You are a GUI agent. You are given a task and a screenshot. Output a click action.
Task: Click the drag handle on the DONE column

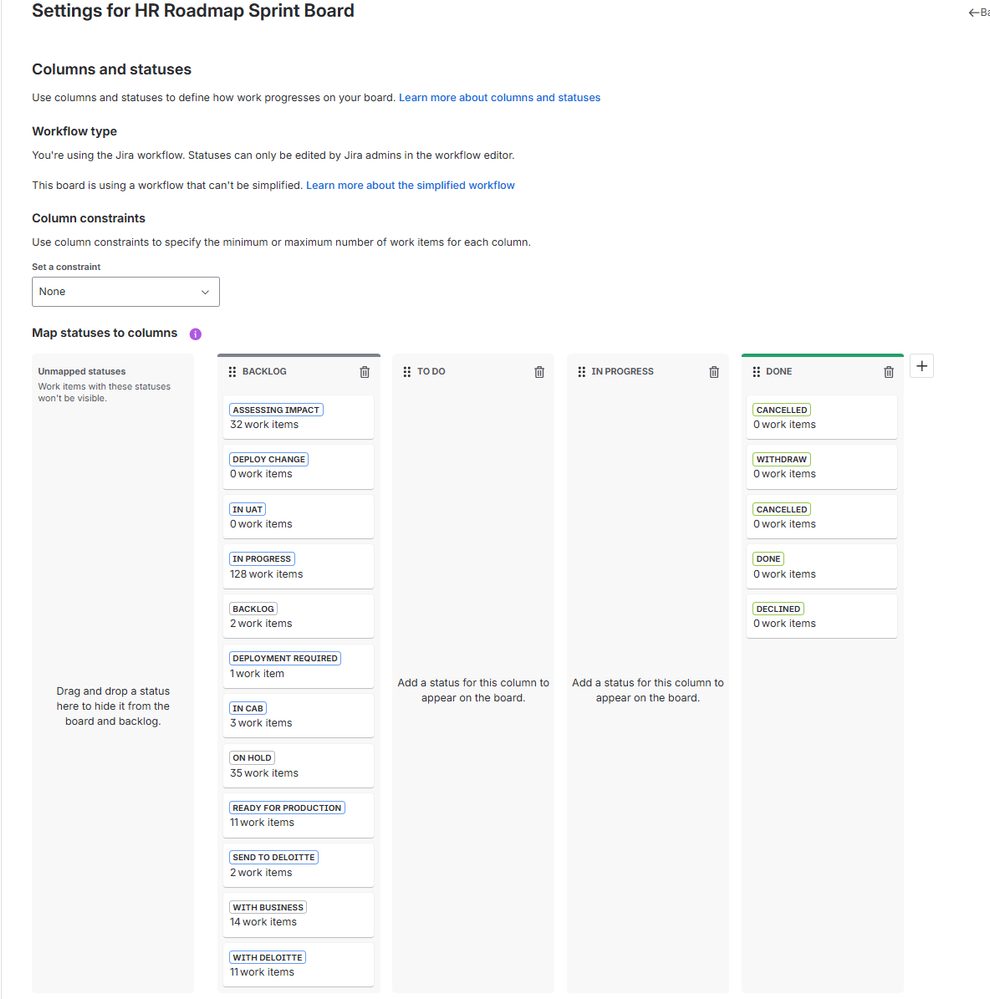pyautogui.click(x=757, y=371)
